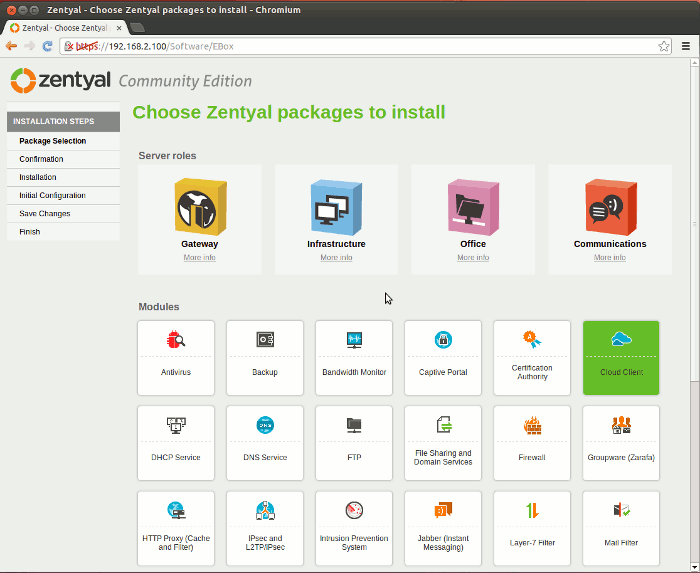The image size is (700, 573).
Task: Click the Modules heading
Action: click(159, 307)
